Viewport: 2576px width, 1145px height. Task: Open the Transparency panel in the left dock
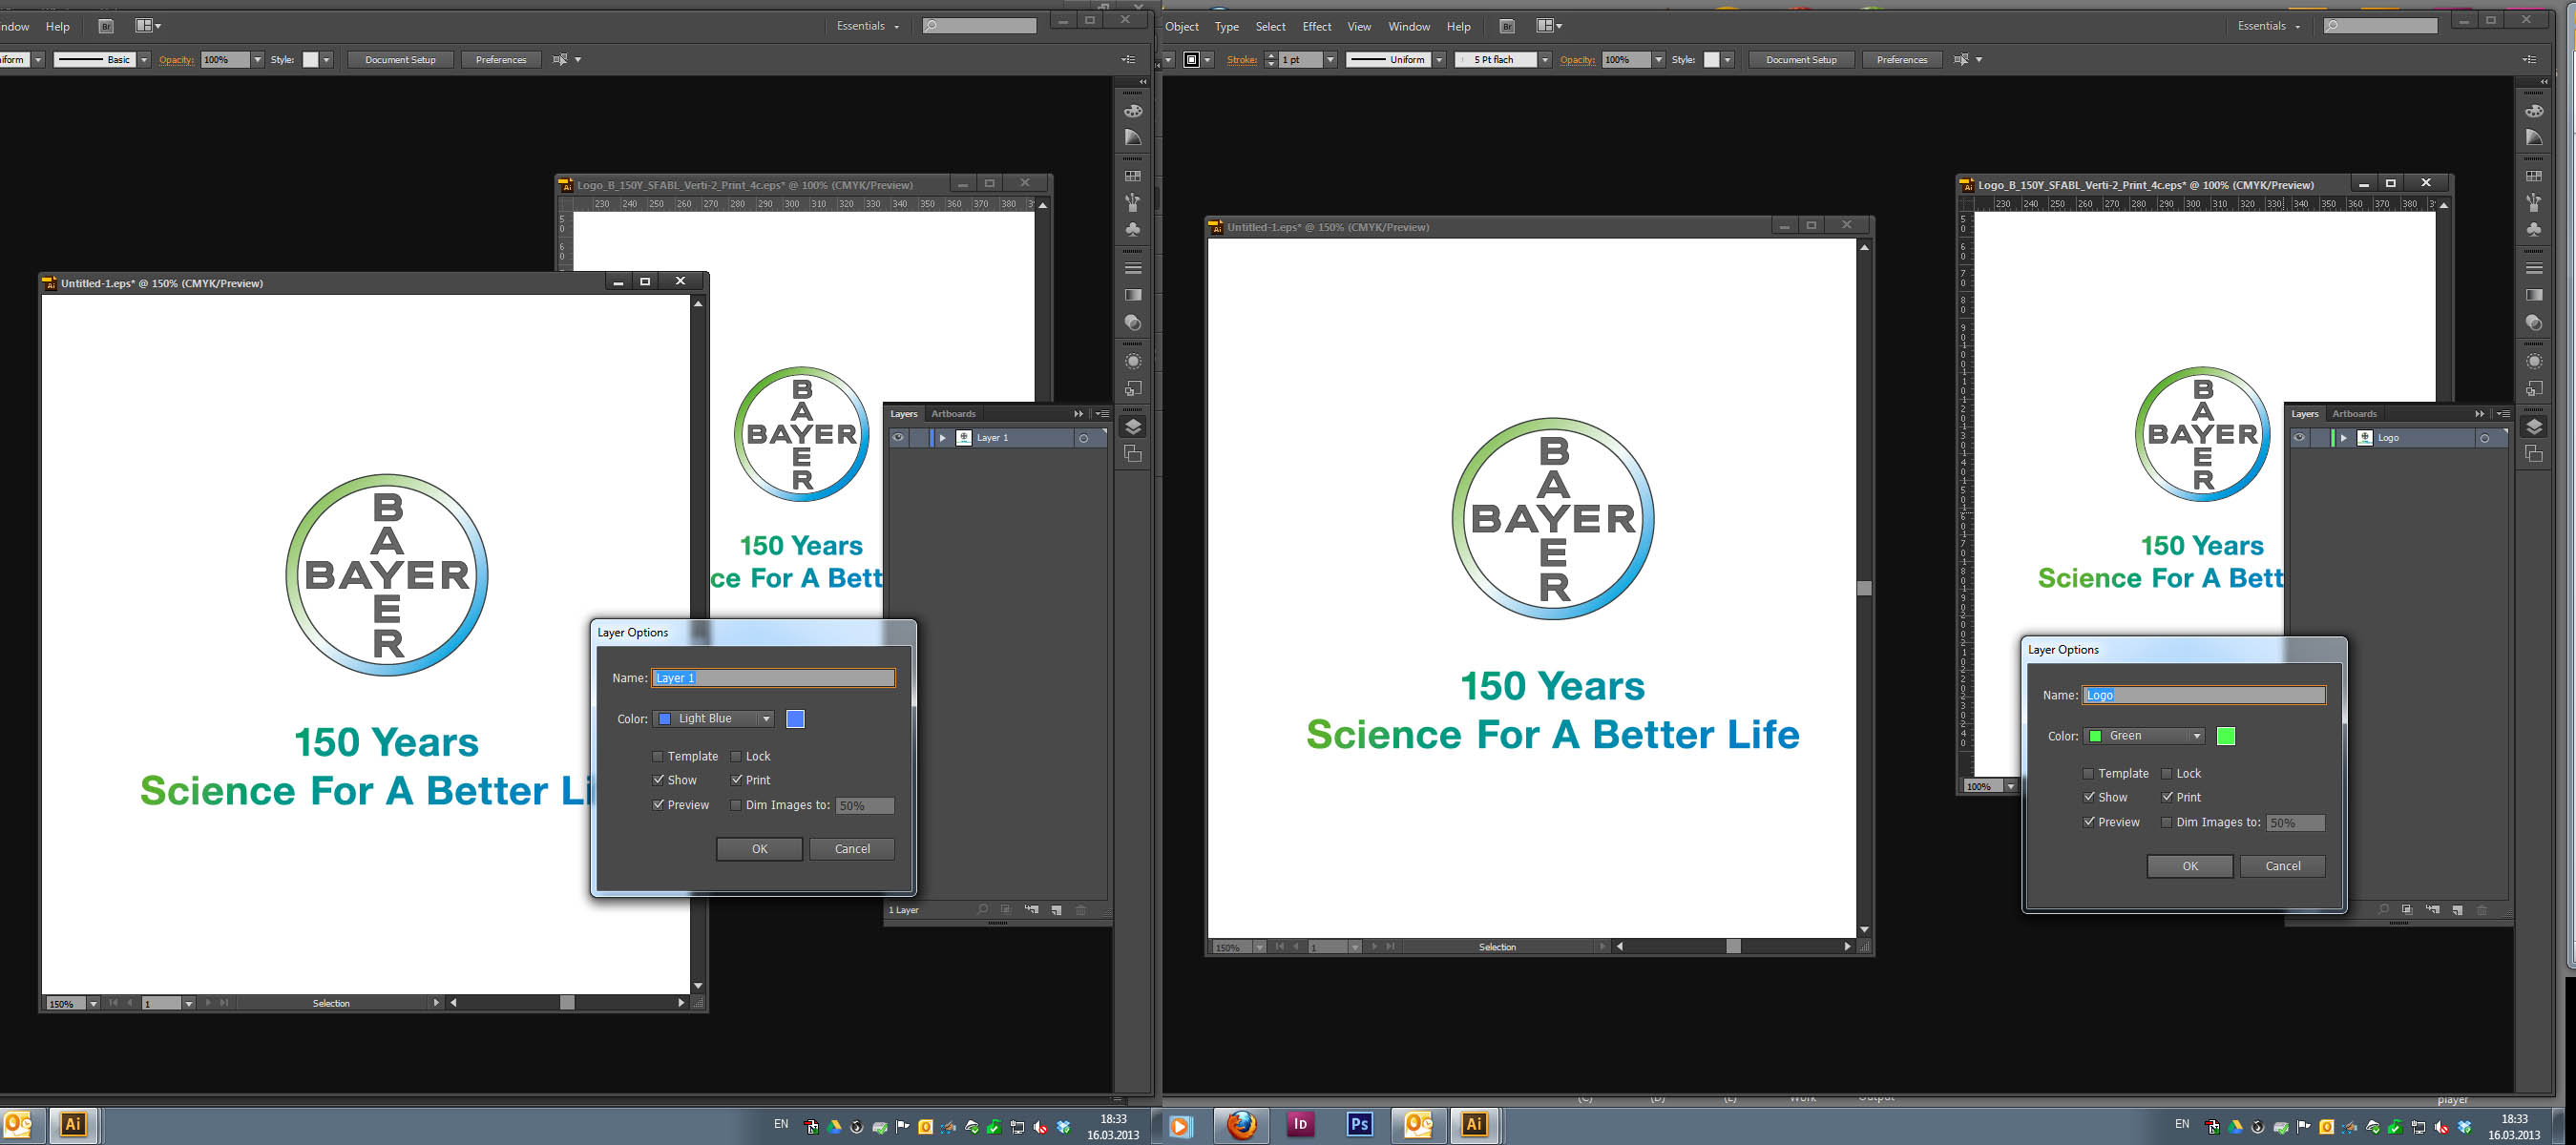(x=1133, y=322)
